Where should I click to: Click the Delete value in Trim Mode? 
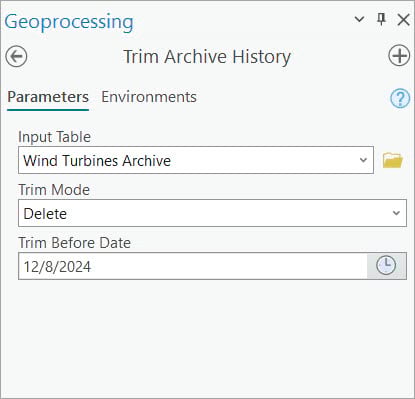point(45,214)
